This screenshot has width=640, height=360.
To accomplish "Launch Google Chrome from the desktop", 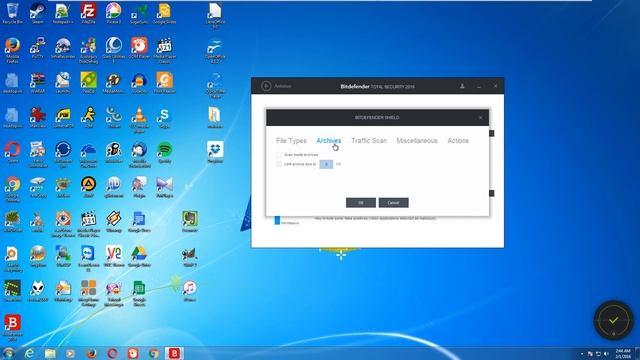I will coord(12,190).
